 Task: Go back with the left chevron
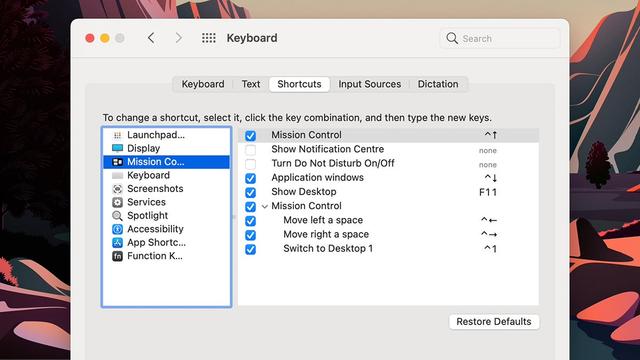pos(151,38)
